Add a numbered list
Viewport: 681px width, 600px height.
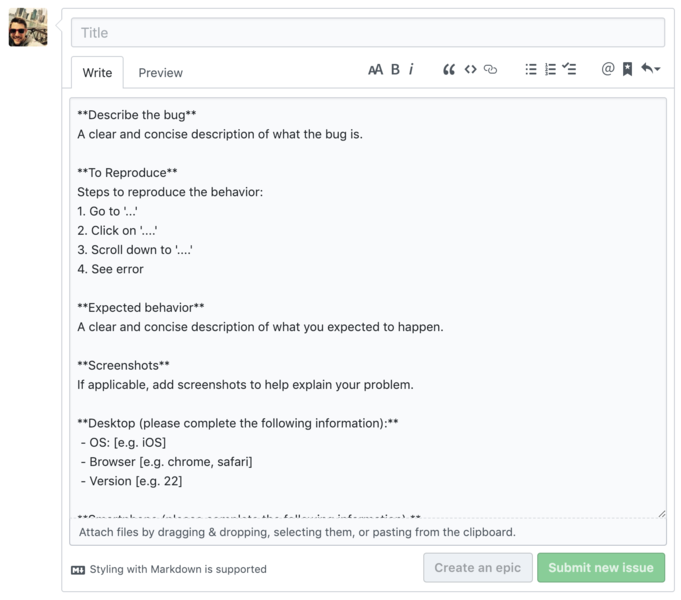pos(550,70)
